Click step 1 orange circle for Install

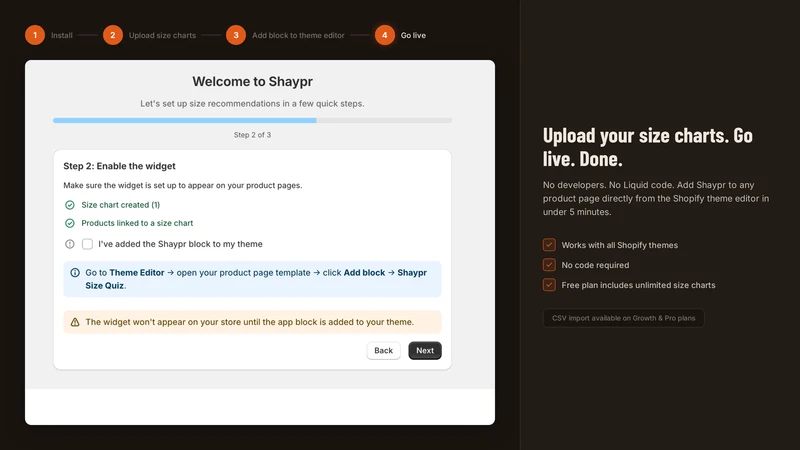point(35,35)
